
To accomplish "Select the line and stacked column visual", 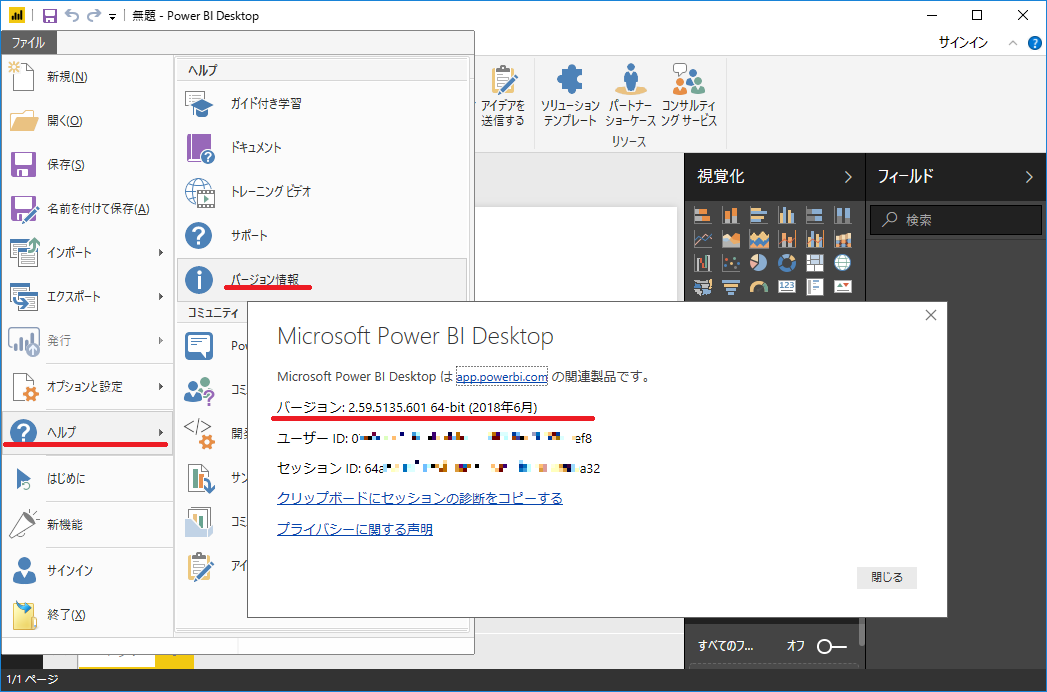I will tap(787, 239).
